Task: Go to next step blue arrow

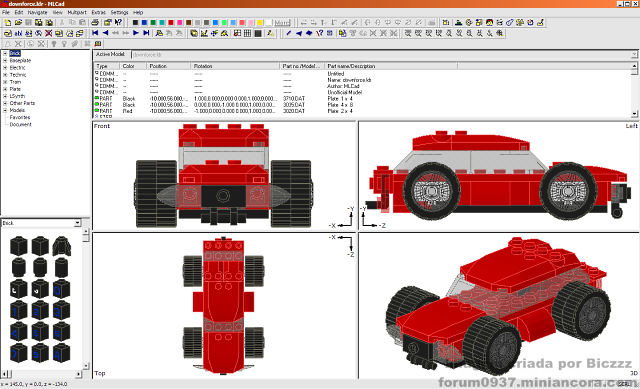Action: click(136, 33)
